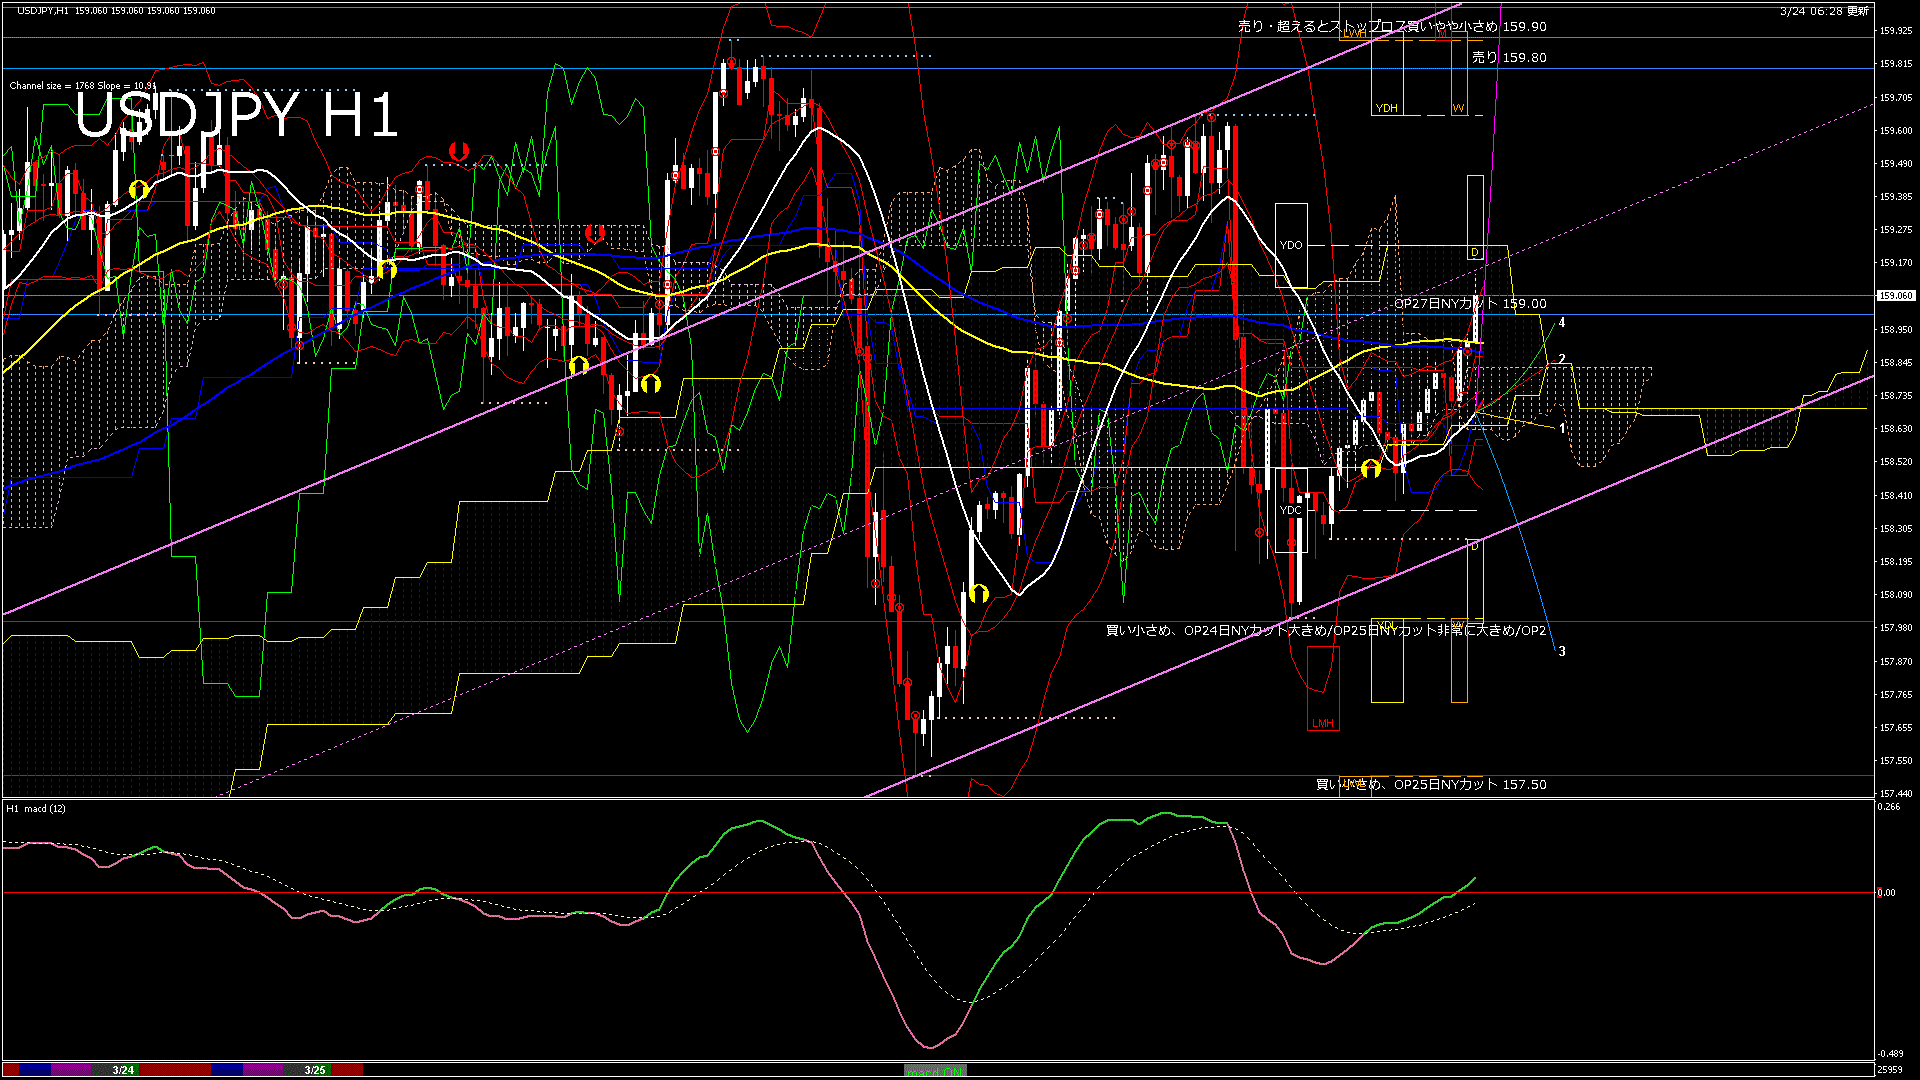Click the current price tag 159.060

[1896, 296]
